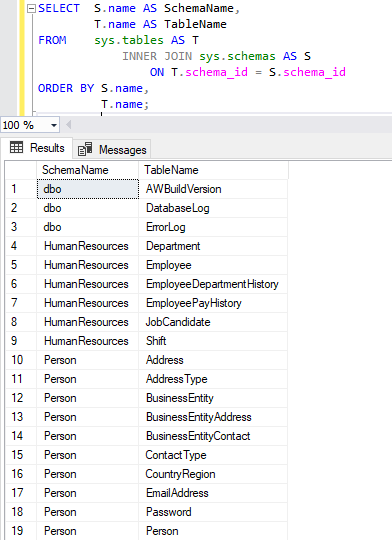Click T.schema_id in the ON clause
Viewport: 392px width, 540px height.
(209, 72)
